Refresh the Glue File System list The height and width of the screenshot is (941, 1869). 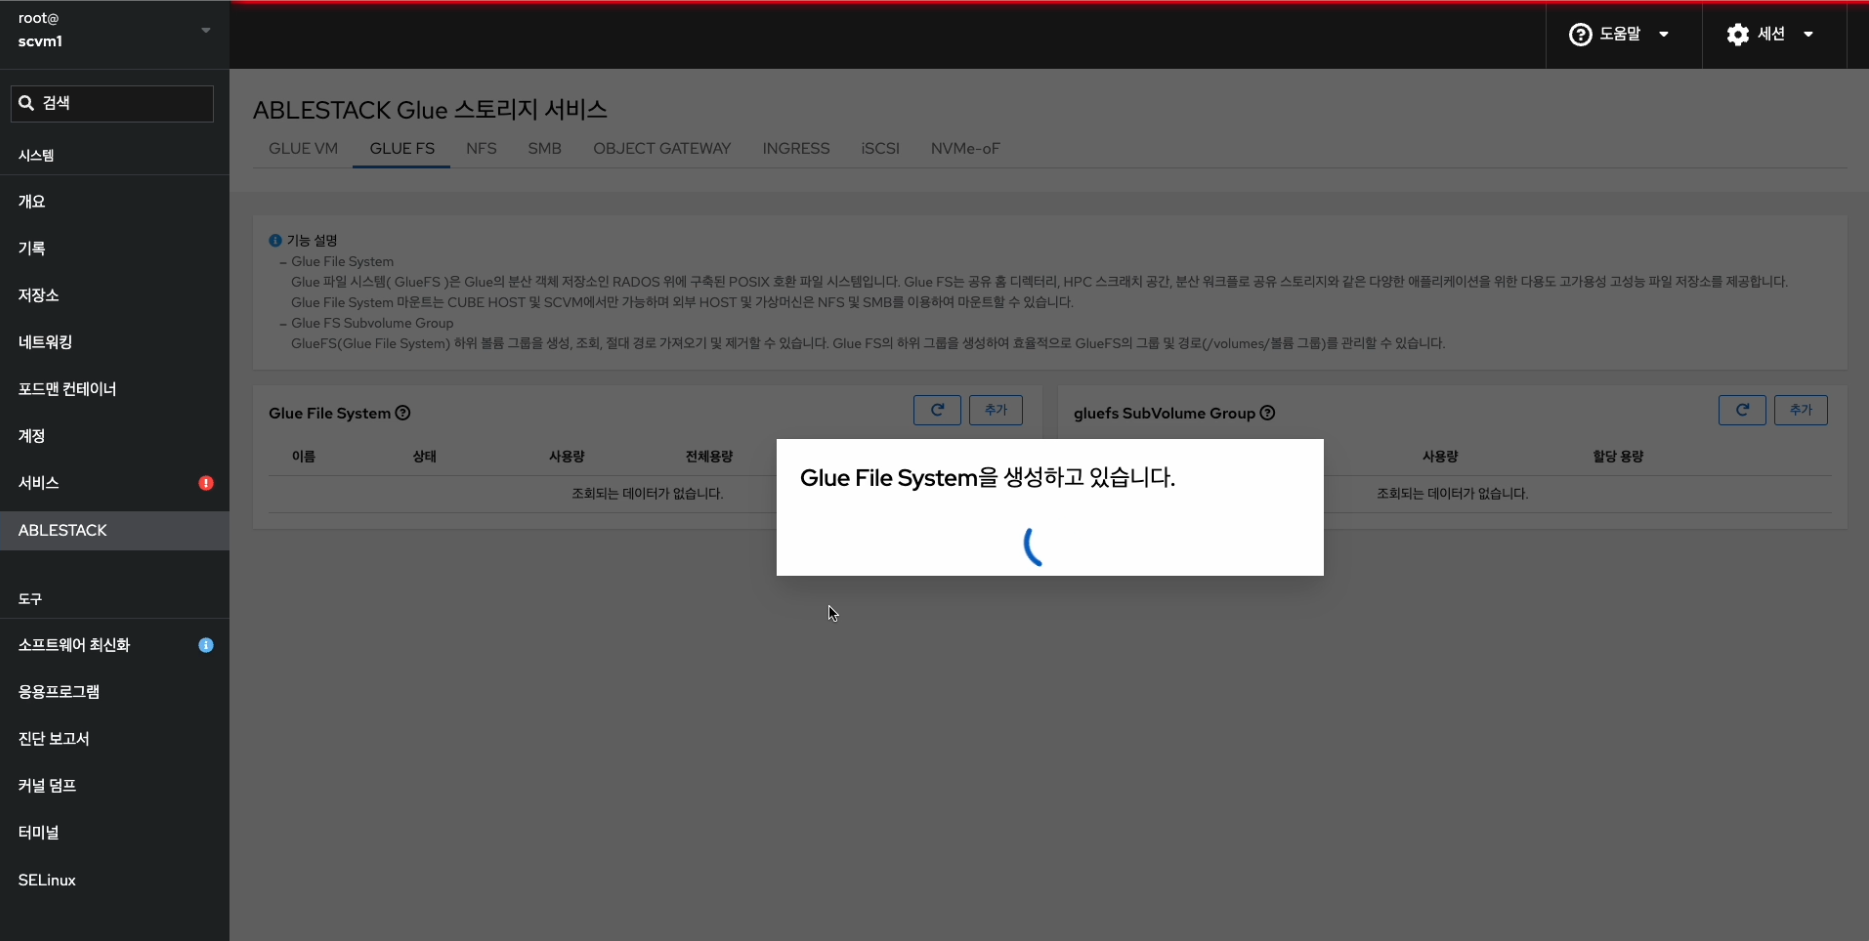click(937, 410)
